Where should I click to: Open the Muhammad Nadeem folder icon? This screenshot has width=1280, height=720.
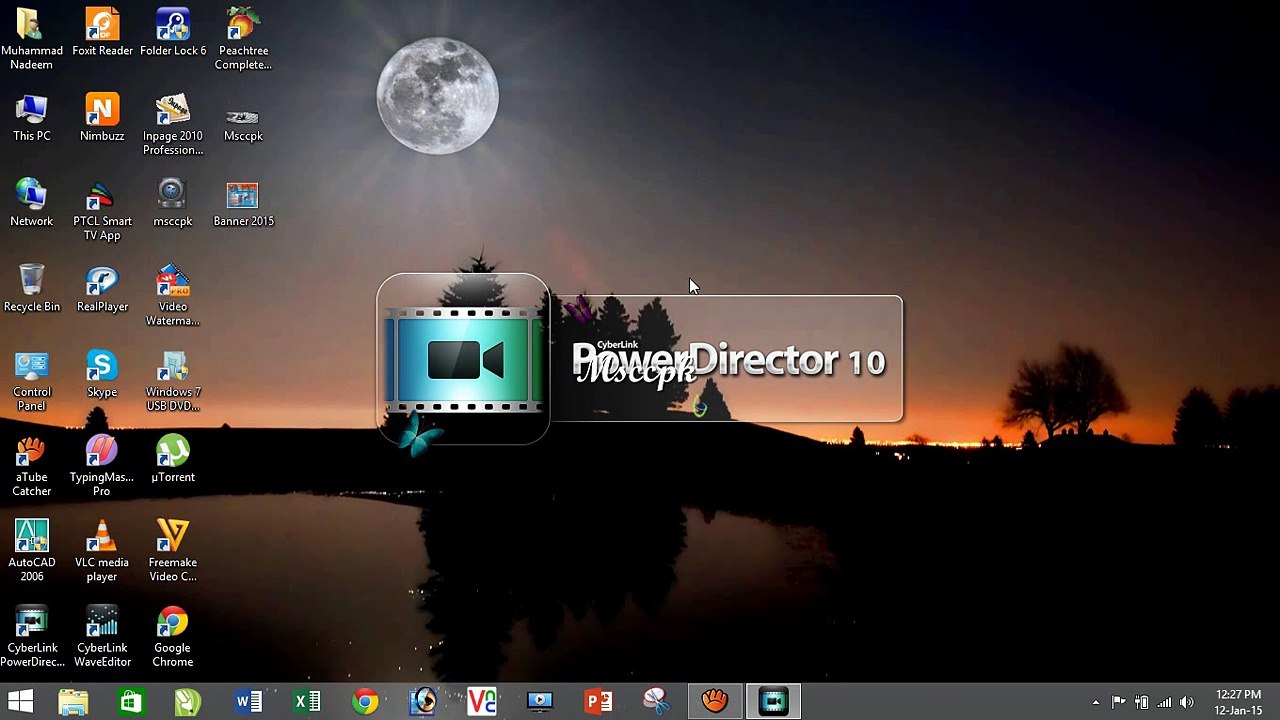[x=31, y=39]
